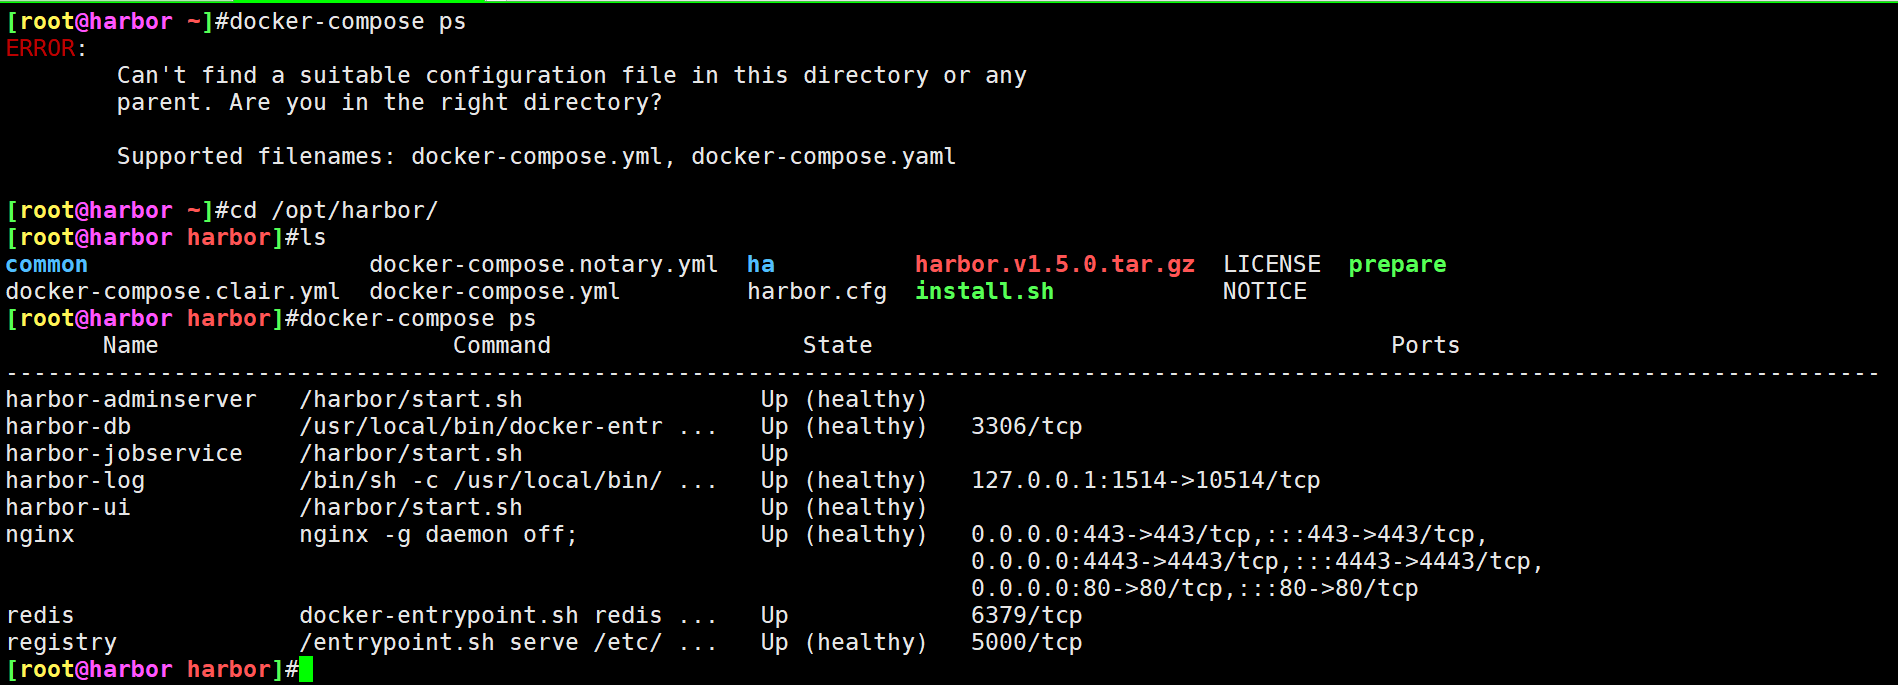The image size is (1898, 685).
Task: Click the blue 'ha' directory name
Action: tap(761, 264)
